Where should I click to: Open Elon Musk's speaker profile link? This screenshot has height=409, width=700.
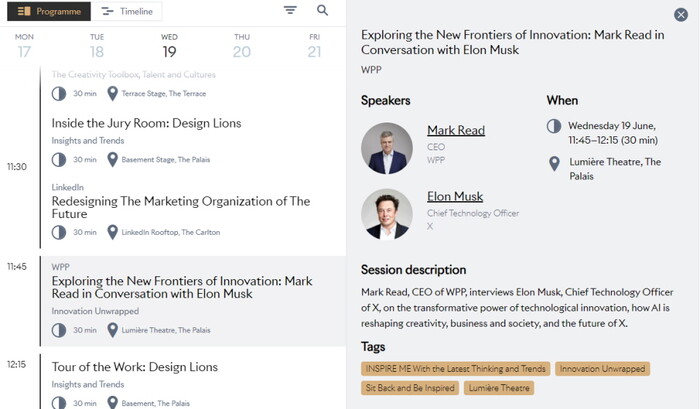point(455,196)
